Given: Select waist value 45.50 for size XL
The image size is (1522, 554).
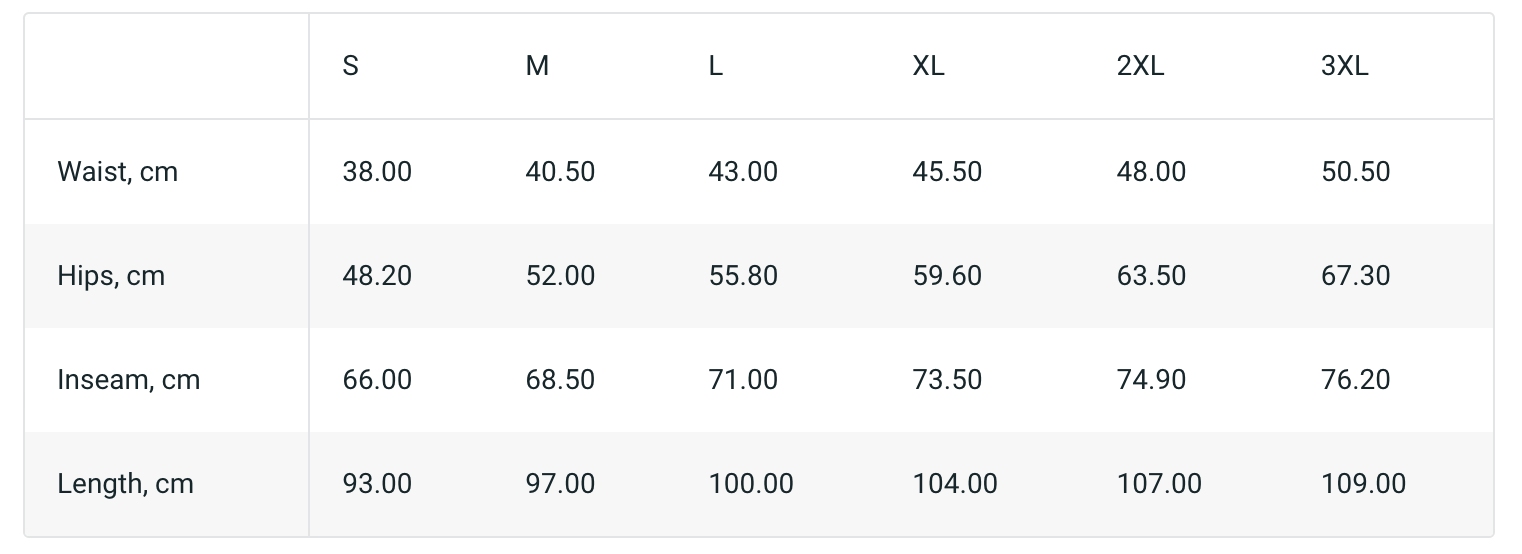Looking at the screenshot, I should (947, 172).
